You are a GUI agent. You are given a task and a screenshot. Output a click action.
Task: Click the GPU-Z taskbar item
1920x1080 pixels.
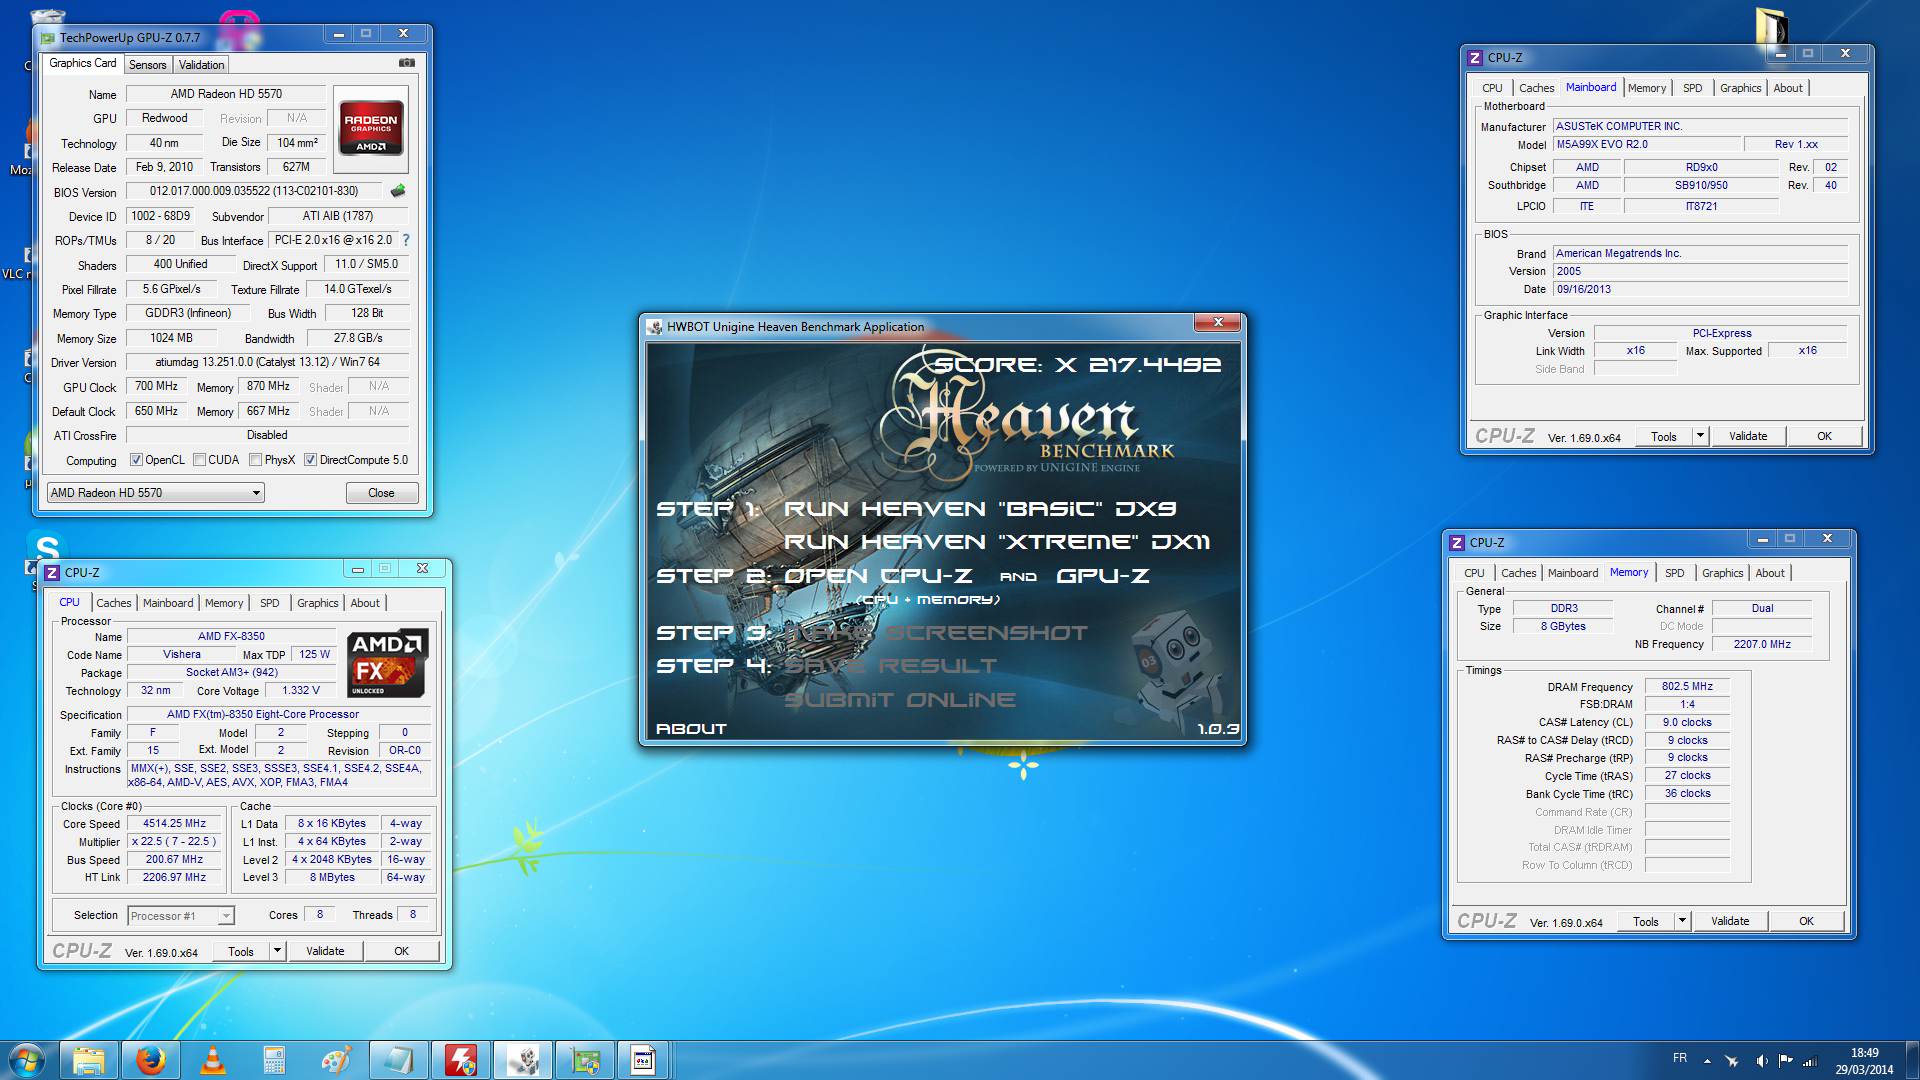(x=584, y=1060)
